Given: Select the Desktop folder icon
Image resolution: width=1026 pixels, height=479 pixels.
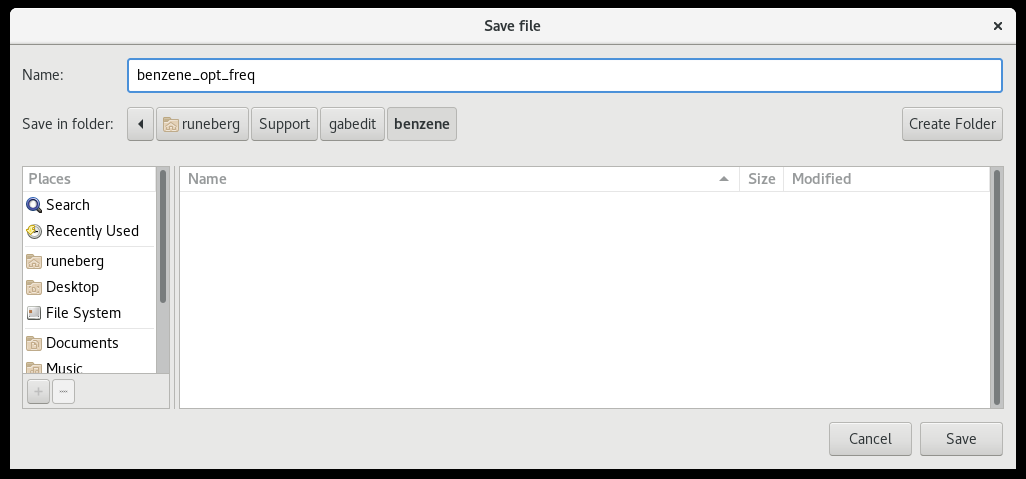Looking at the screenshot, I should click(x=34, y=287).
